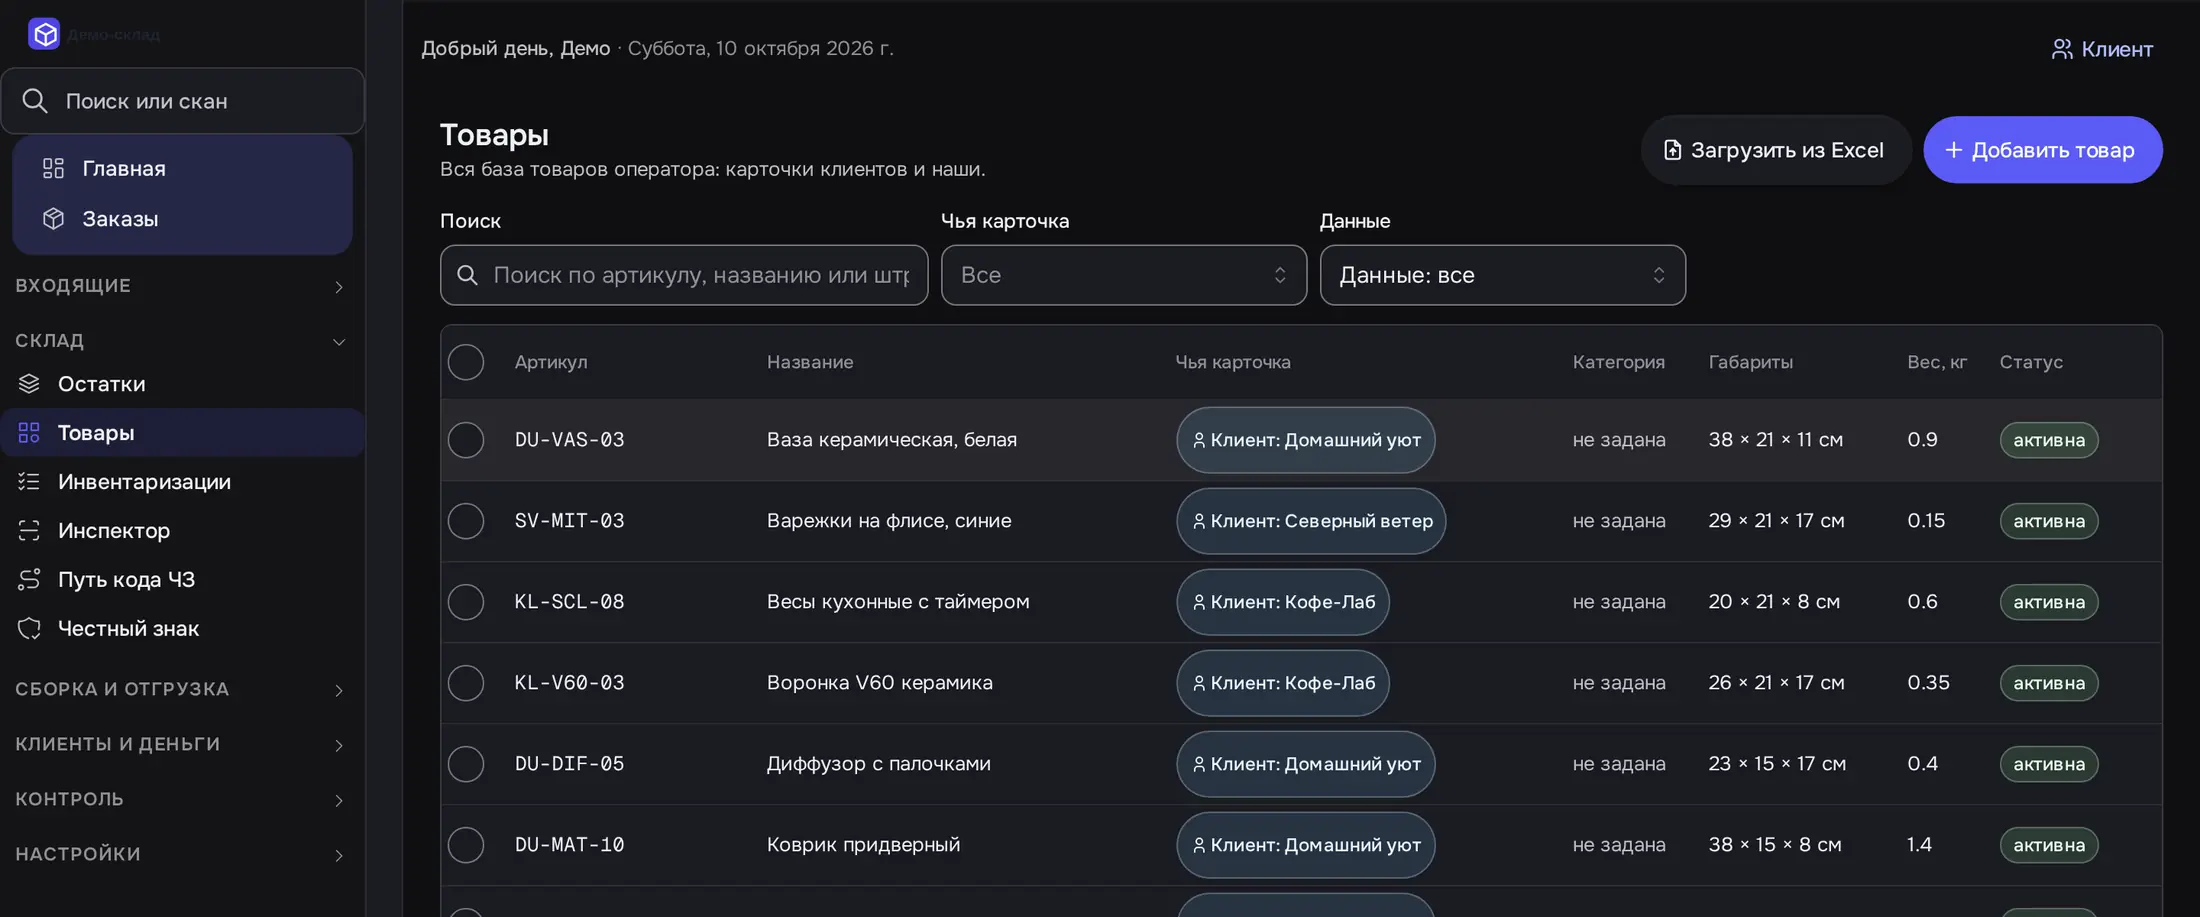Click the layers icon beside Остатки
2200x917 pixels.
29,383
